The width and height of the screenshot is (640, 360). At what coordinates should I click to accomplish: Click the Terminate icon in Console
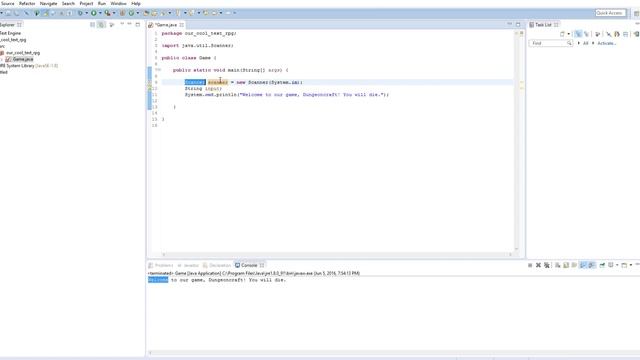pos(530,265)
